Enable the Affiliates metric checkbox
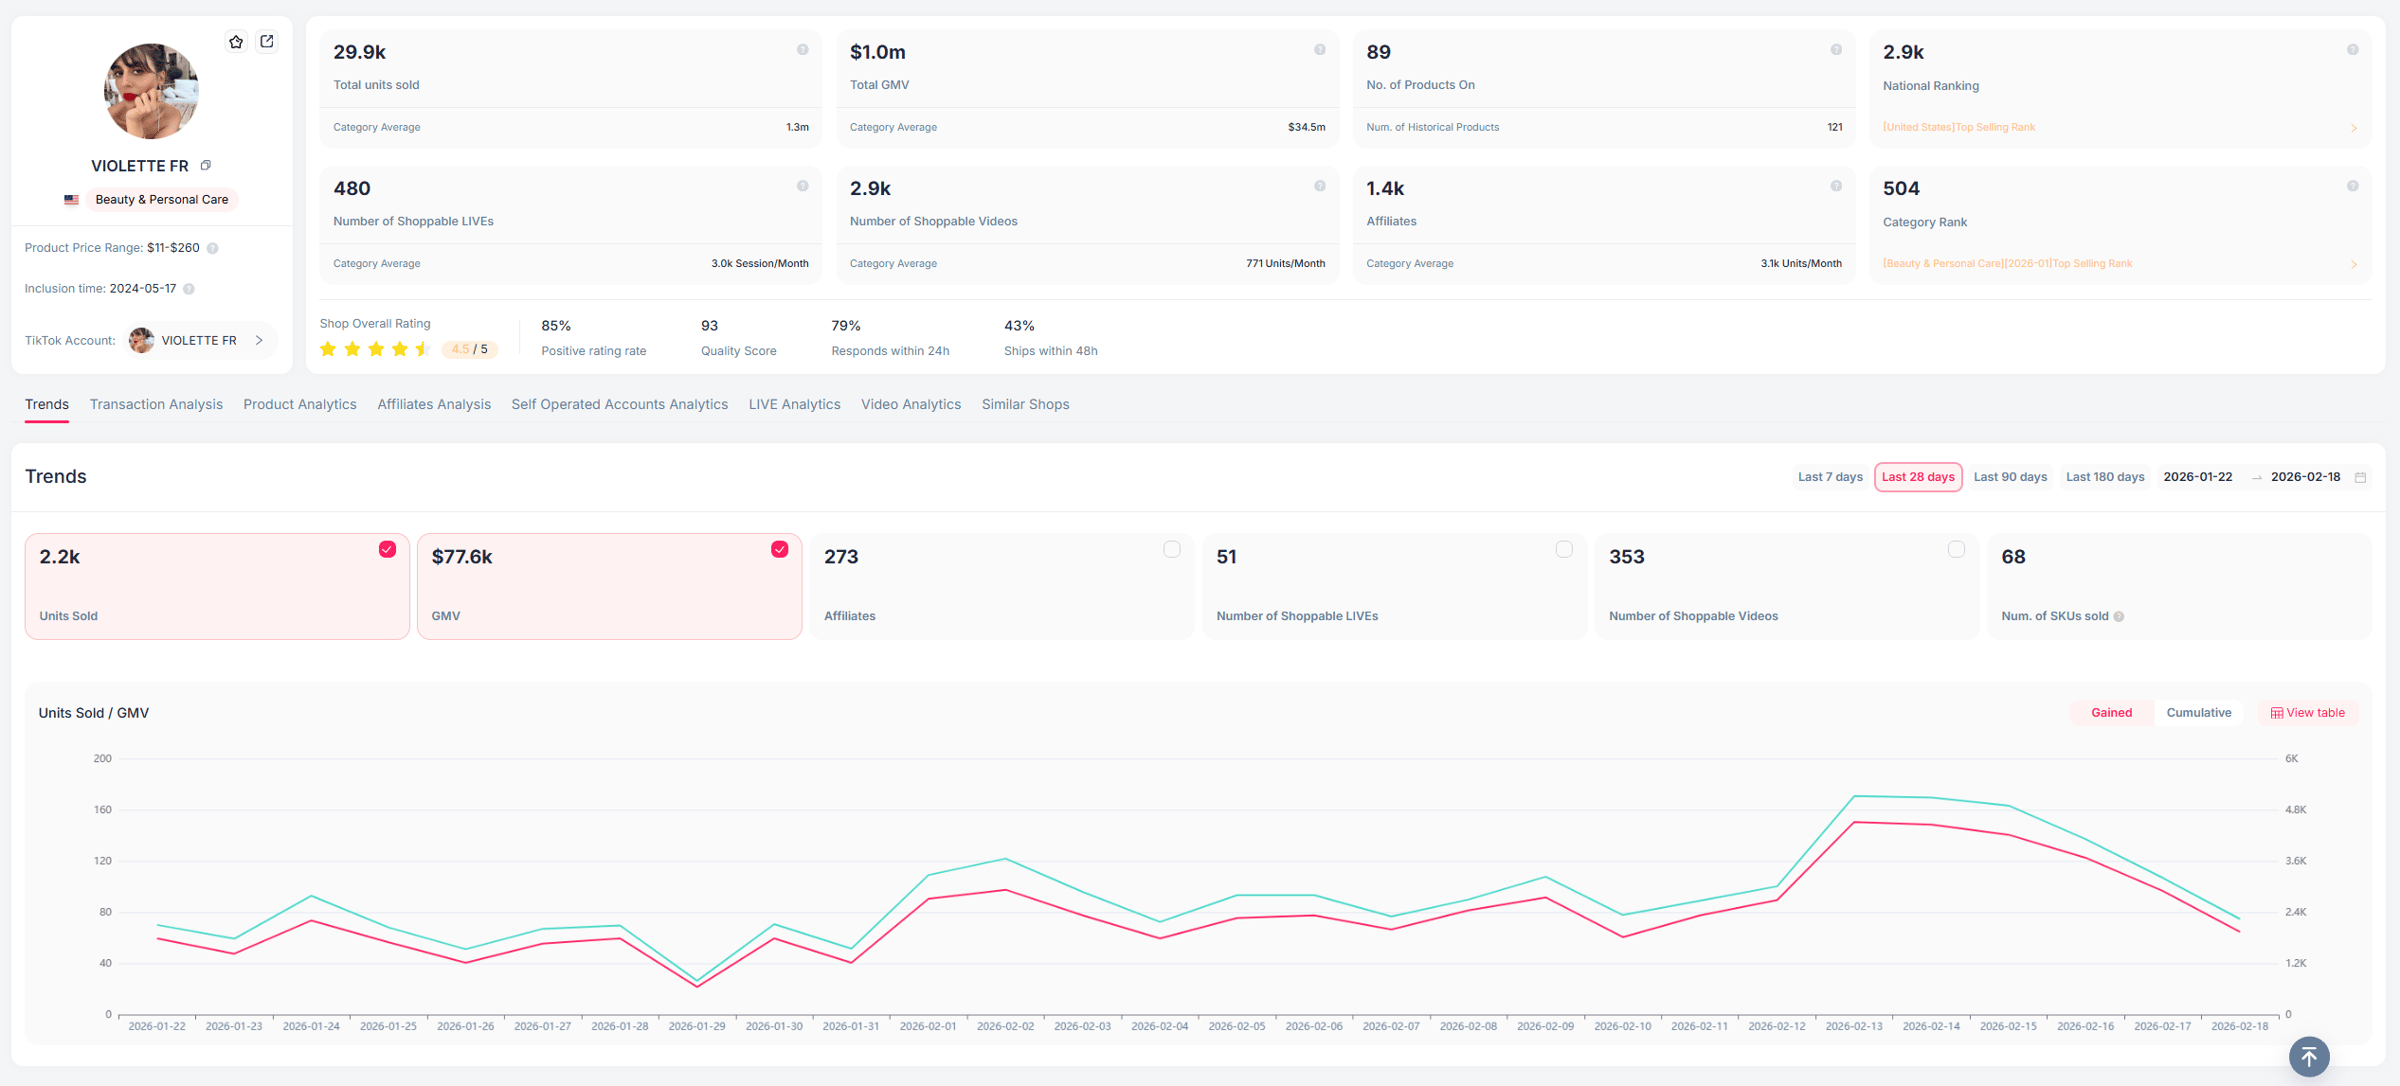This screenshot has width=2400, height=1086. coord(1172,549)
